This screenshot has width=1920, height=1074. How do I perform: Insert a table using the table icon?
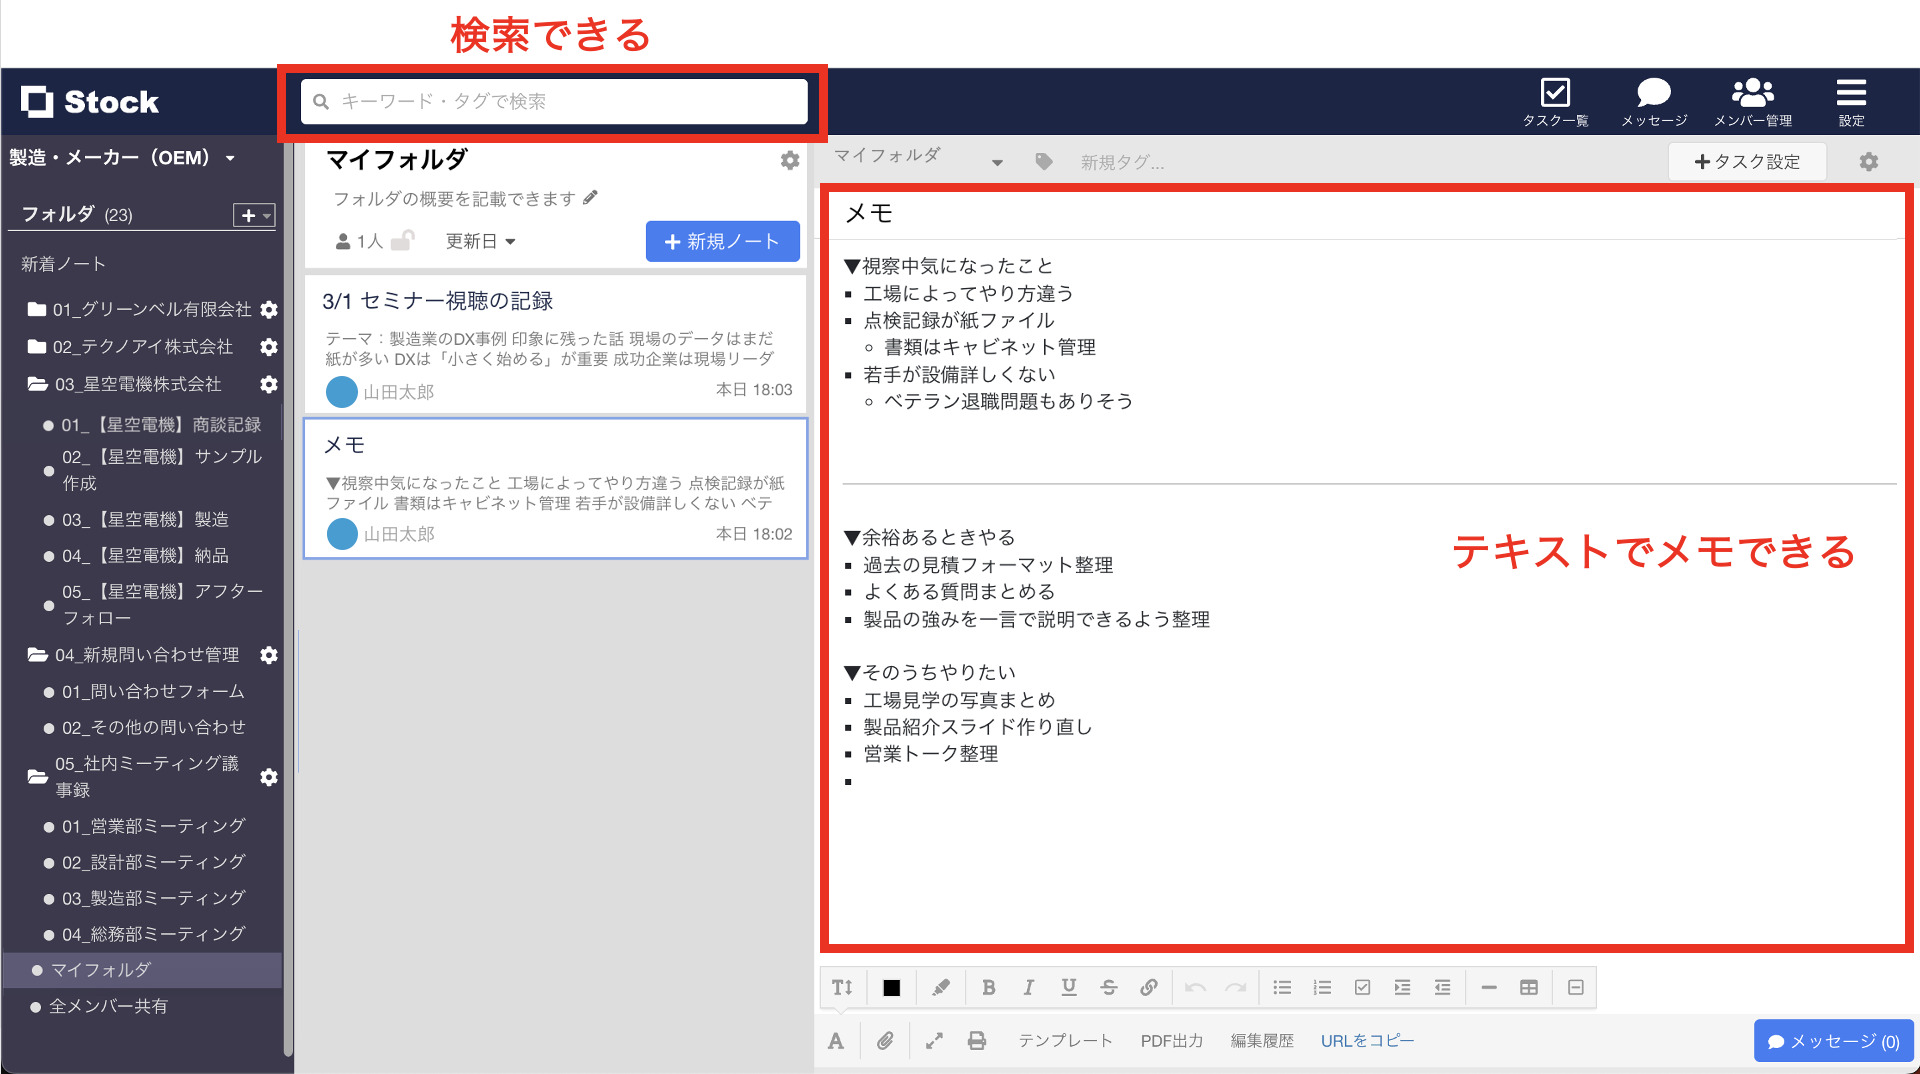coord(1528,987)
